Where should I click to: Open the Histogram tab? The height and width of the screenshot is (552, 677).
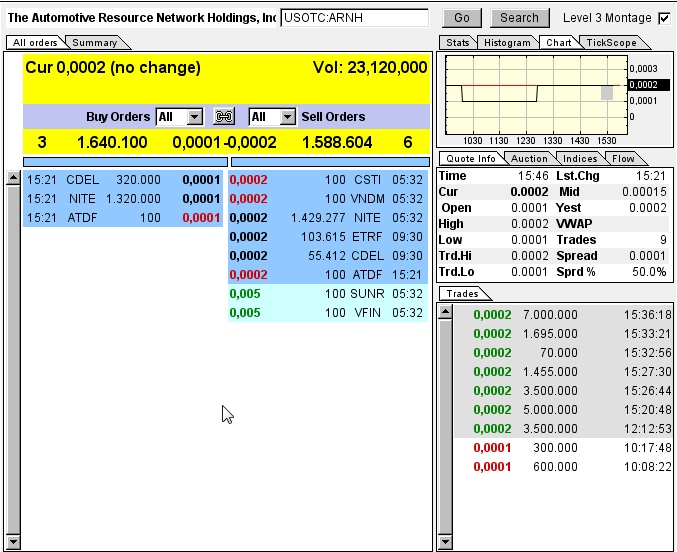(x=507, y=43)
